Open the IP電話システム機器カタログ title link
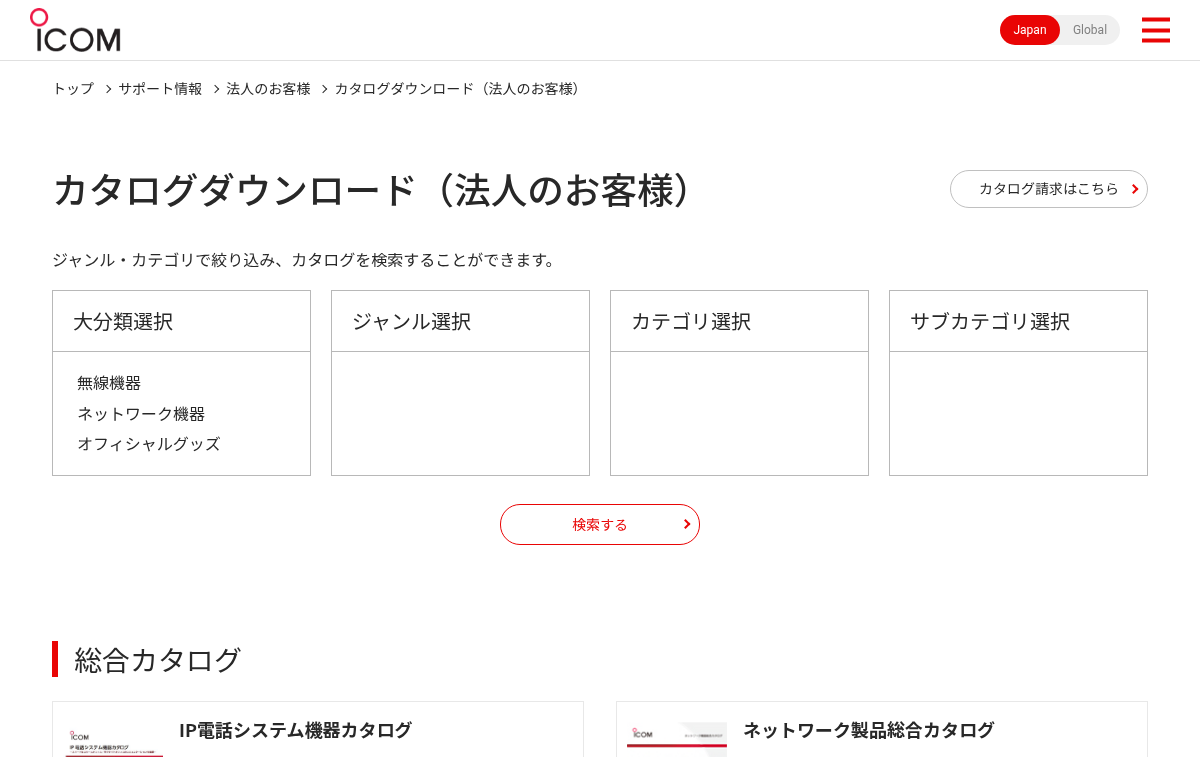This screenshot has height=757, width=1200. 295,730
